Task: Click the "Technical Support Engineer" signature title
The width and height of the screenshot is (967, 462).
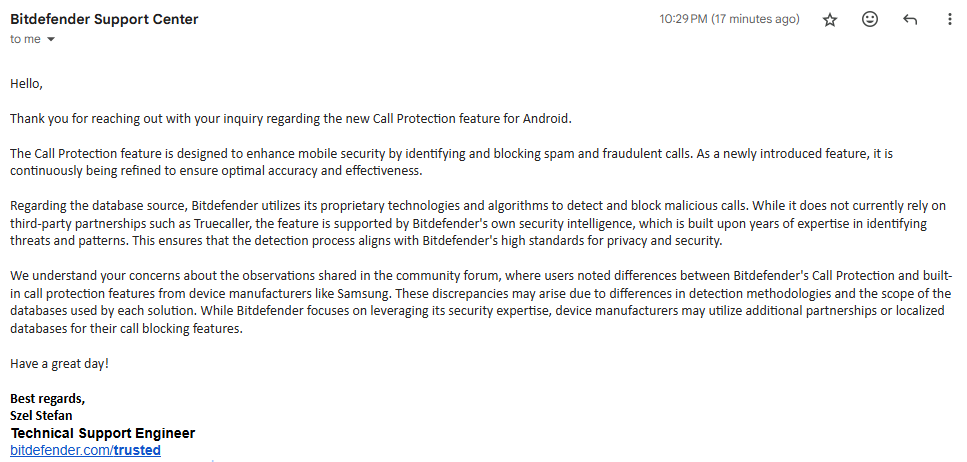Action: [103, 433]
